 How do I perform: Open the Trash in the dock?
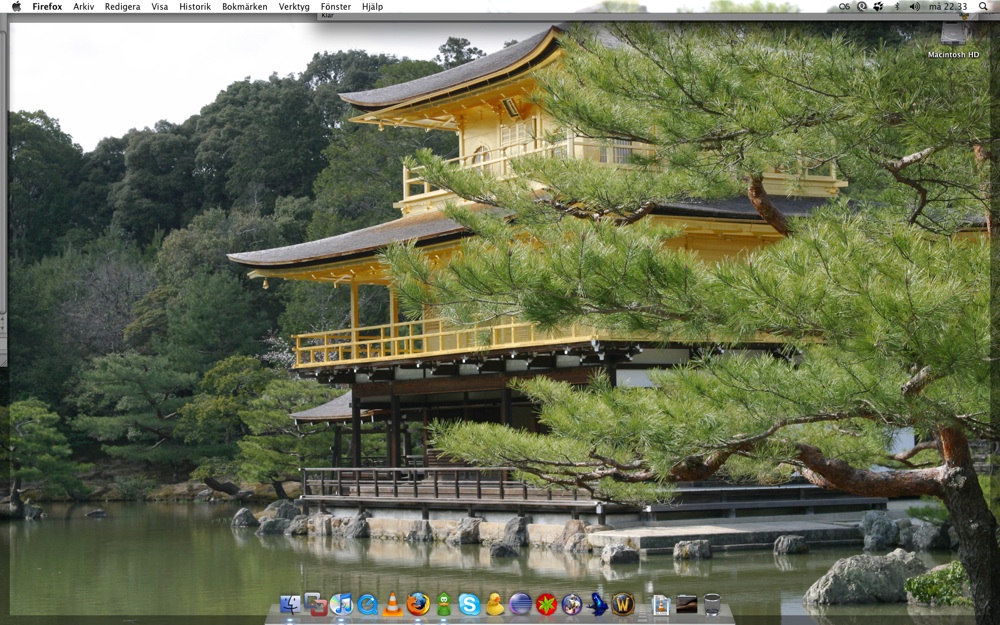pyautogui.click(x=712, y=603)
